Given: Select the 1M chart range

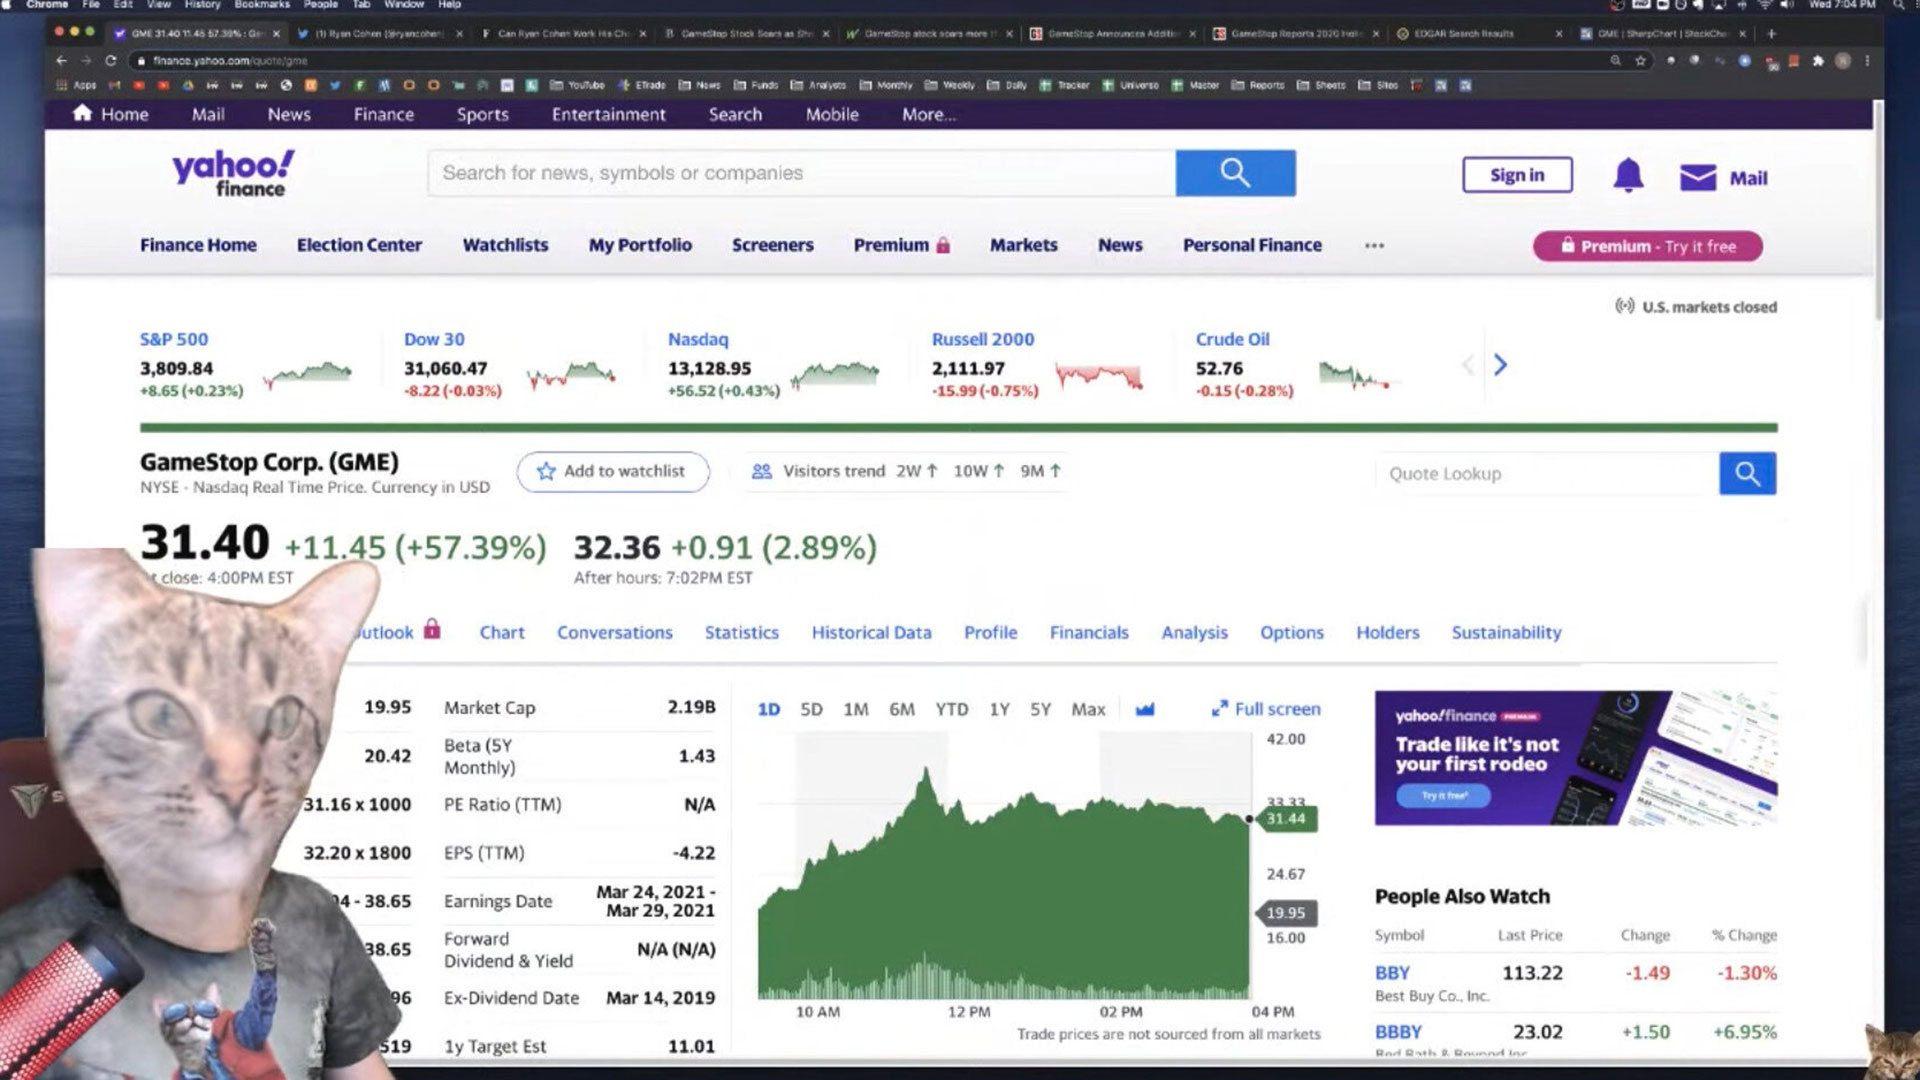Looking at the screenshot, I should click(856, 709).
